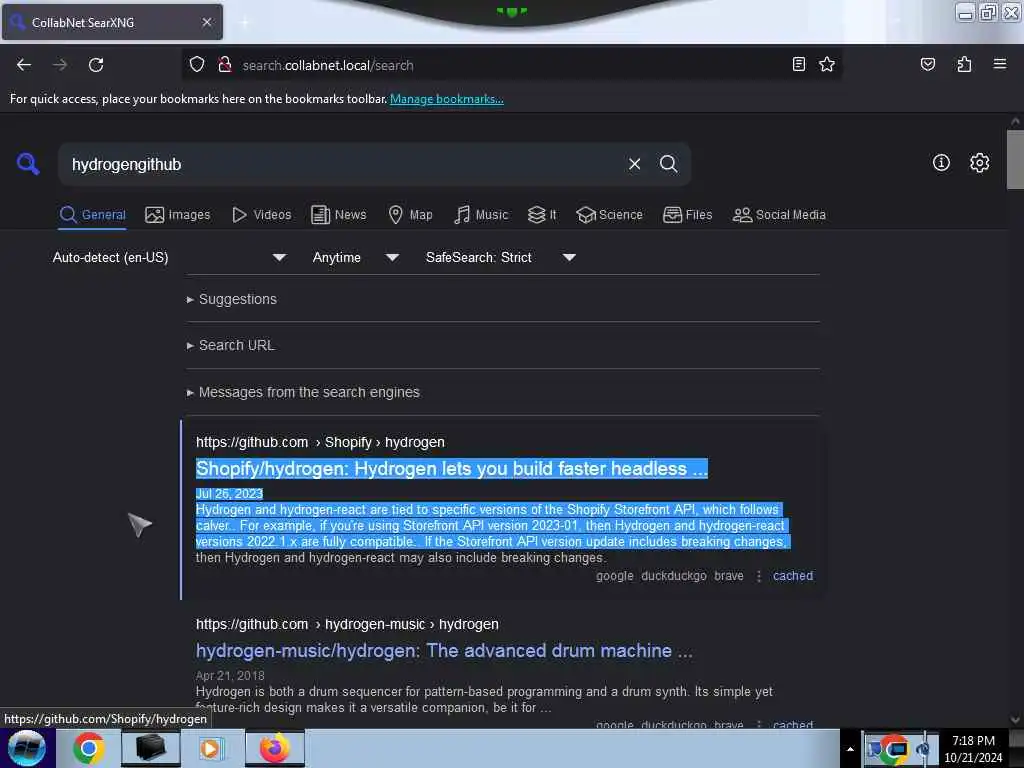Open preferences gear icon
1024x768 pixels.
click(x=979, y=163)
